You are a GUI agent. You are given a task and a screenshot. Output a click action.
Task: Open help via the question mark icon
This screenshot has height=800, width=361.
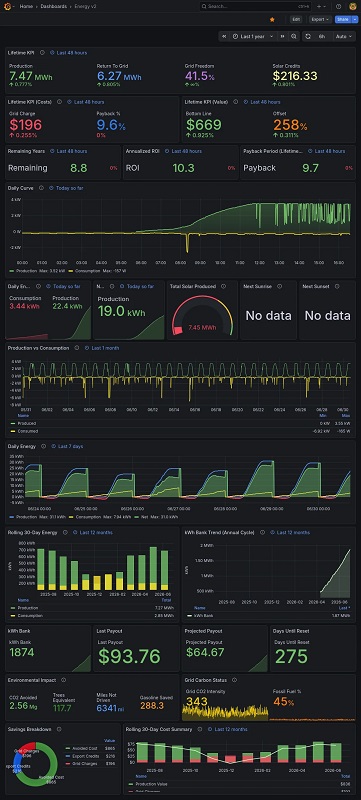339,6
